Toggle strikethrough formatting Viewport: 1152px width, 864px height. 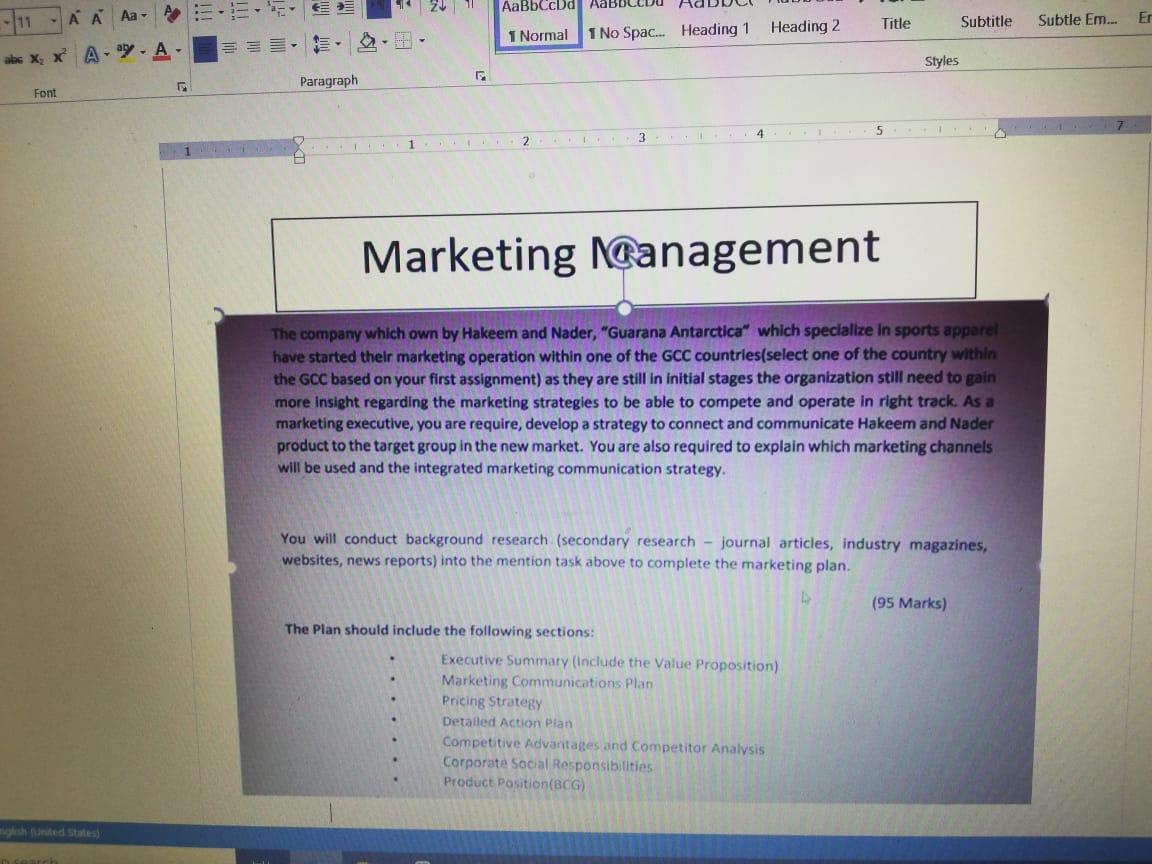pos(12,60)
